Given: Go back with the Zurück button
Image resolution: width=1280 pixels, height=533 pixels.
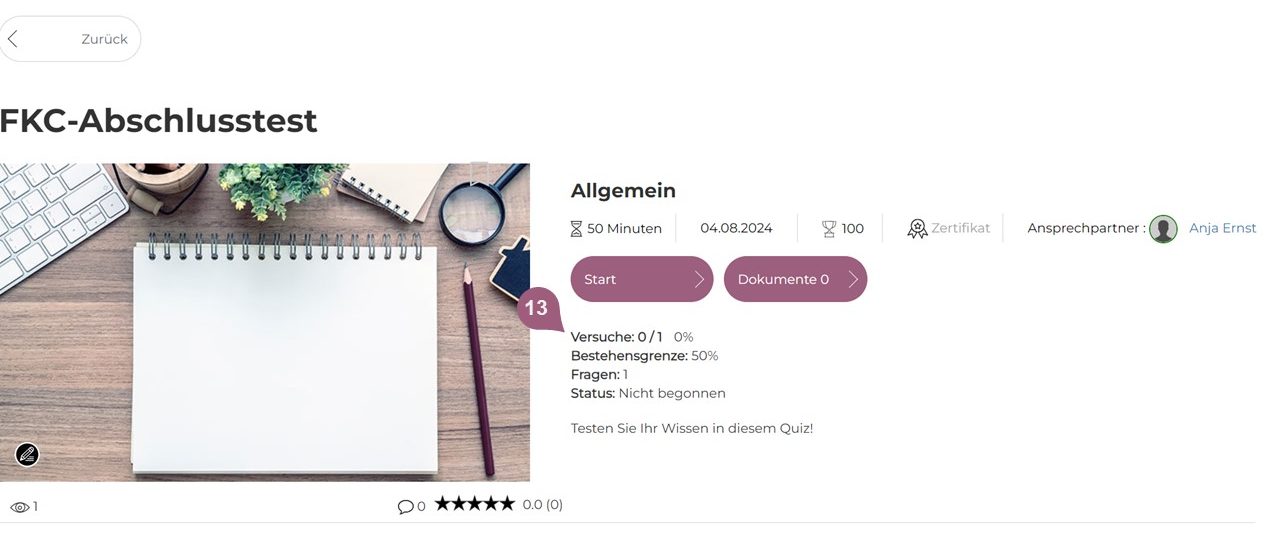Looking at the screenshot, I should [x=69, y=39].
